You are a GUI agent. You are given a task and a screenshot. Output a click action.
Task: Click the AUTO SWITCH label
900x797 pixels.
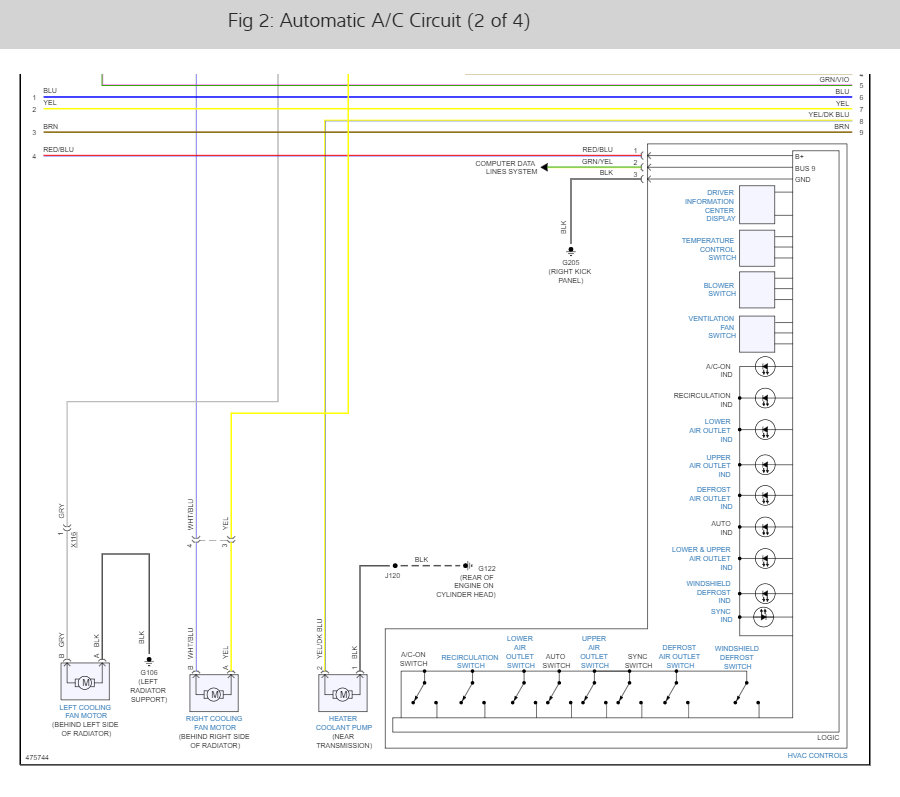(556, 661)
